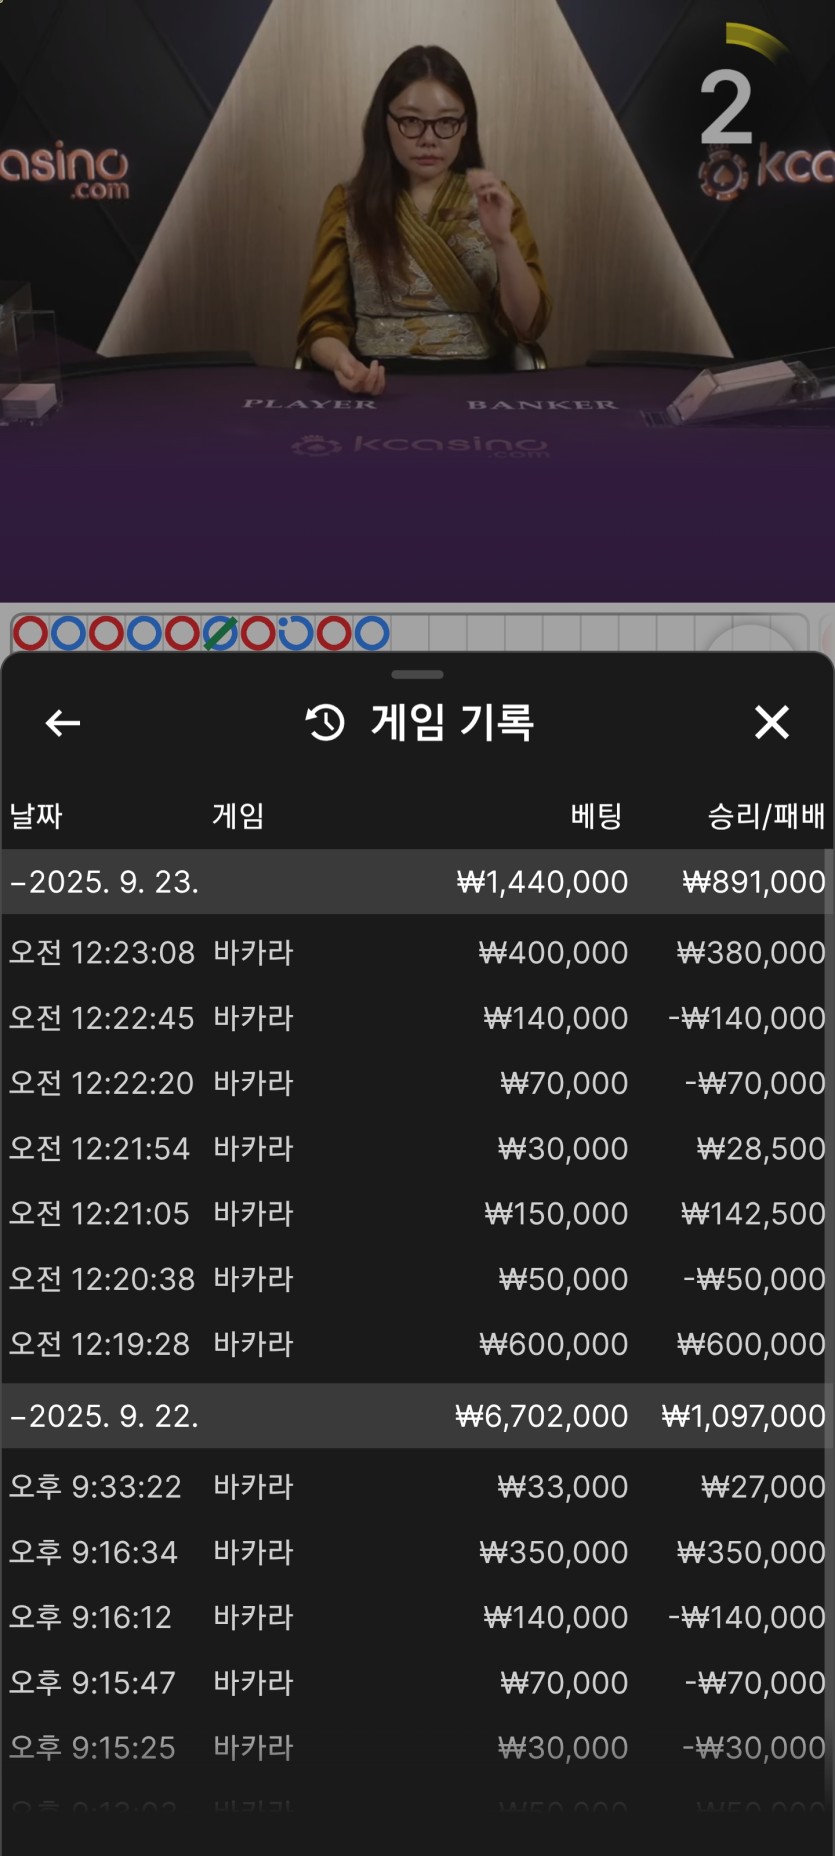The width and height of the screenshot is (835, 1856).
Task: Click the 베팅 column header
Action: [596, 816]
